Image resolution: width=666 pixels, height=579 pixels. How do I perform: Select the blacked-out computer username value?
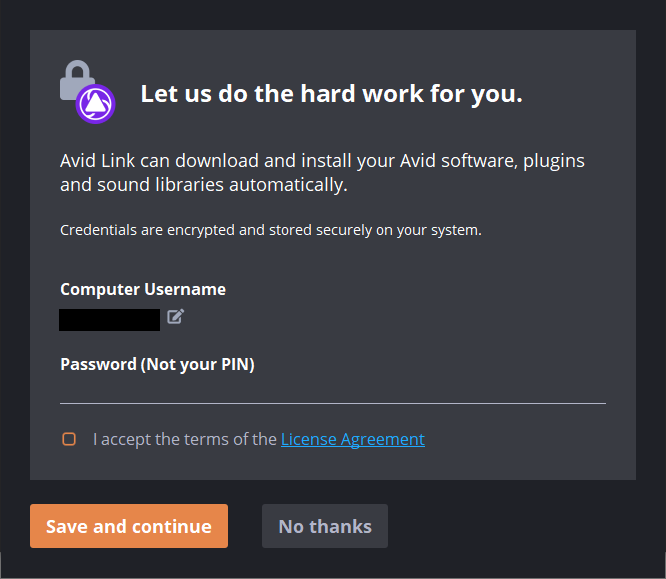(110, 320)
